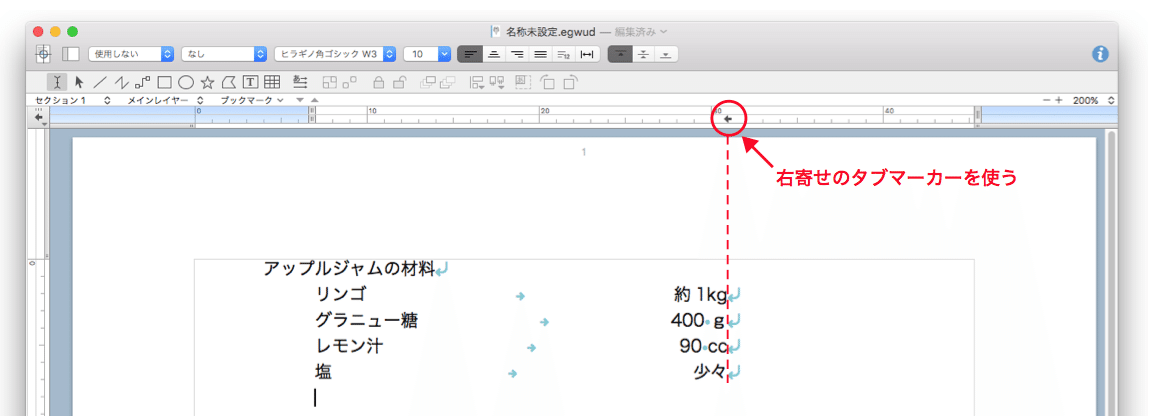
Task: Toggle the sidebar panel icon
Action: 70,54
